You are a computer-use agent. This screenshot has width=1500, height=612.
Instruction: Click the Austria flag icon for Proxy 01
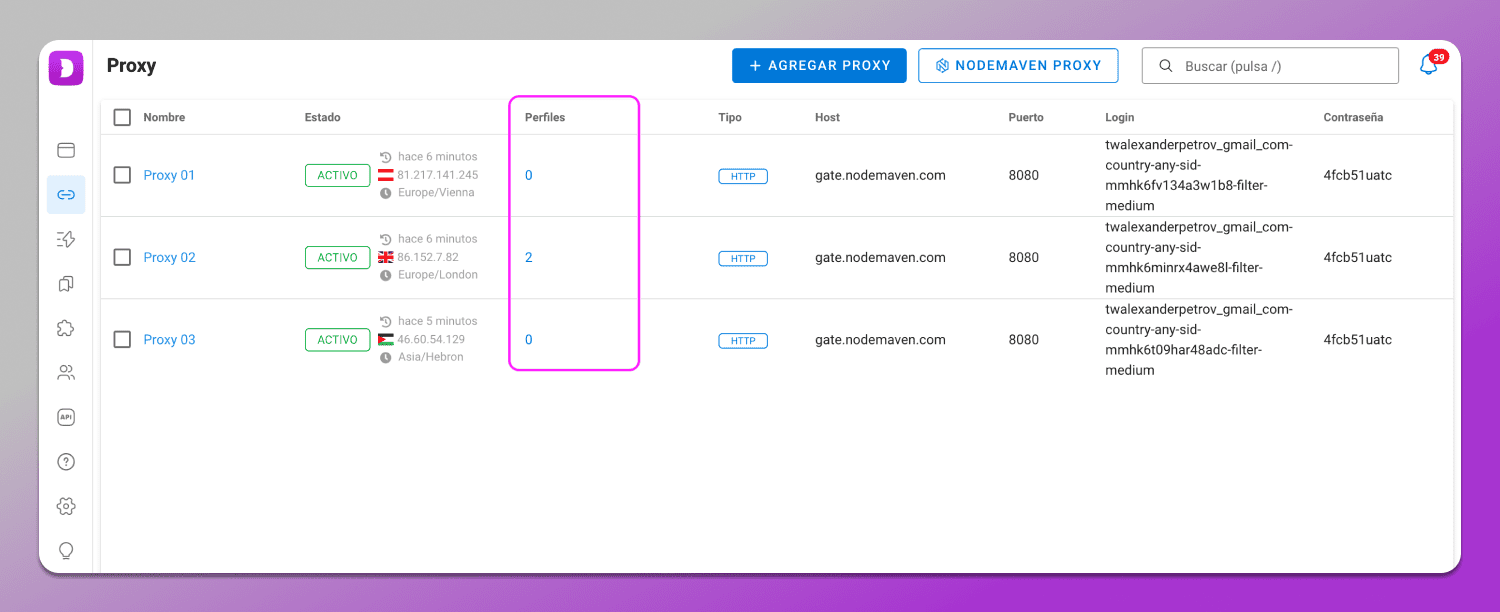385,175
